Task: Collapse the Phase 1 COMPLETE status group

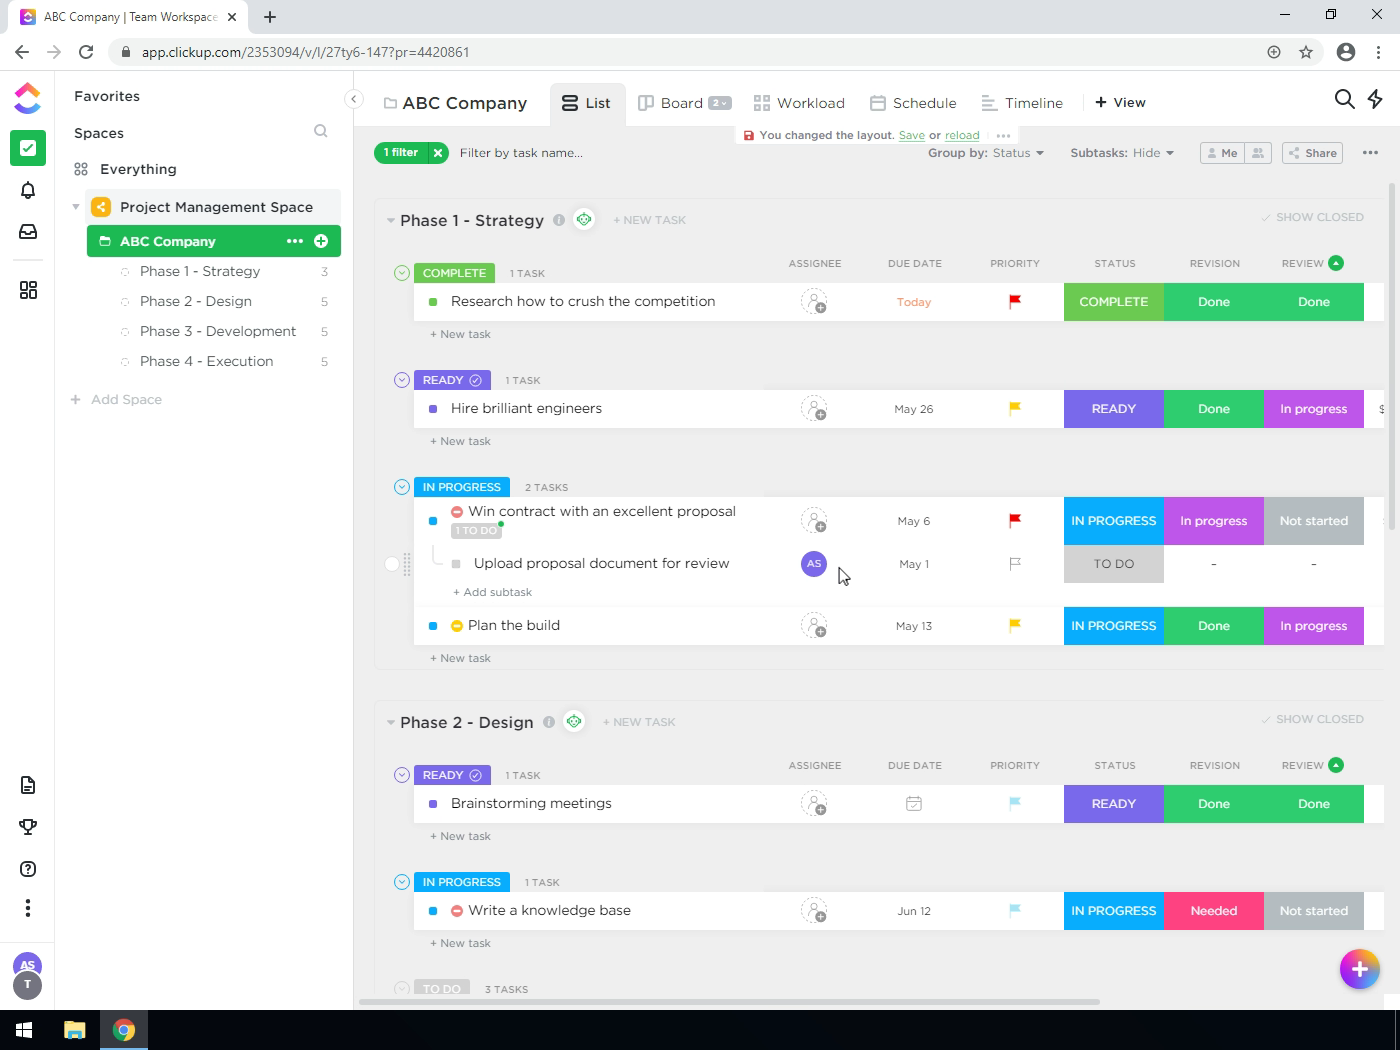Action: pyautogui.click(x=402, y=273)
